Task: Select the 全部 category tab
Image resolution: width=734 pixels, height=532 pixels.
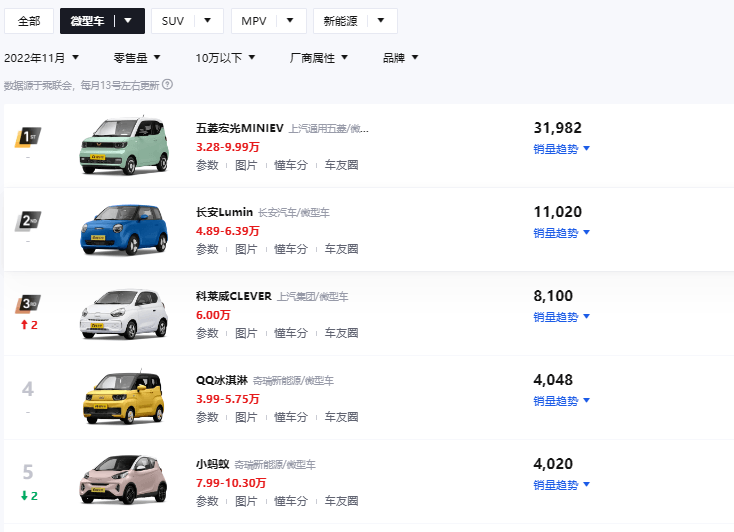Action: pyautogui.click(x=29, y=21)
